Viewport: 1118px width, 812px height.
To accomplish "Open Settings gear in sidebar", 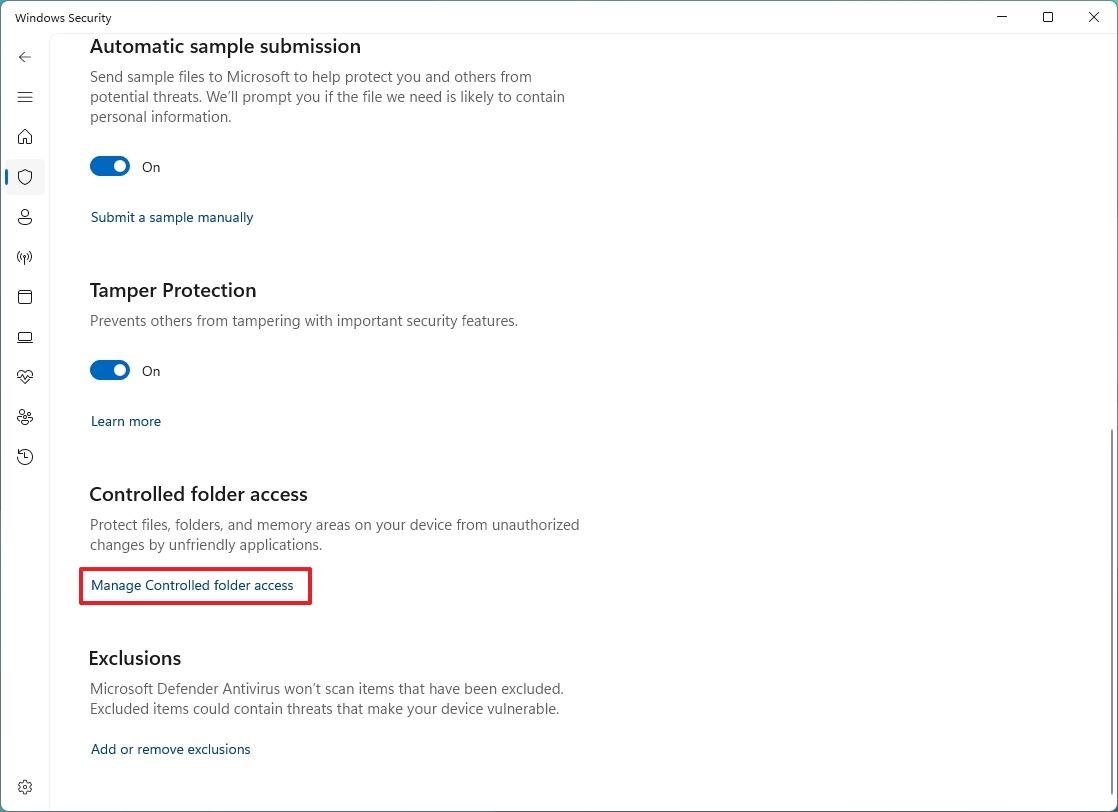I will [x=25, y=787].
